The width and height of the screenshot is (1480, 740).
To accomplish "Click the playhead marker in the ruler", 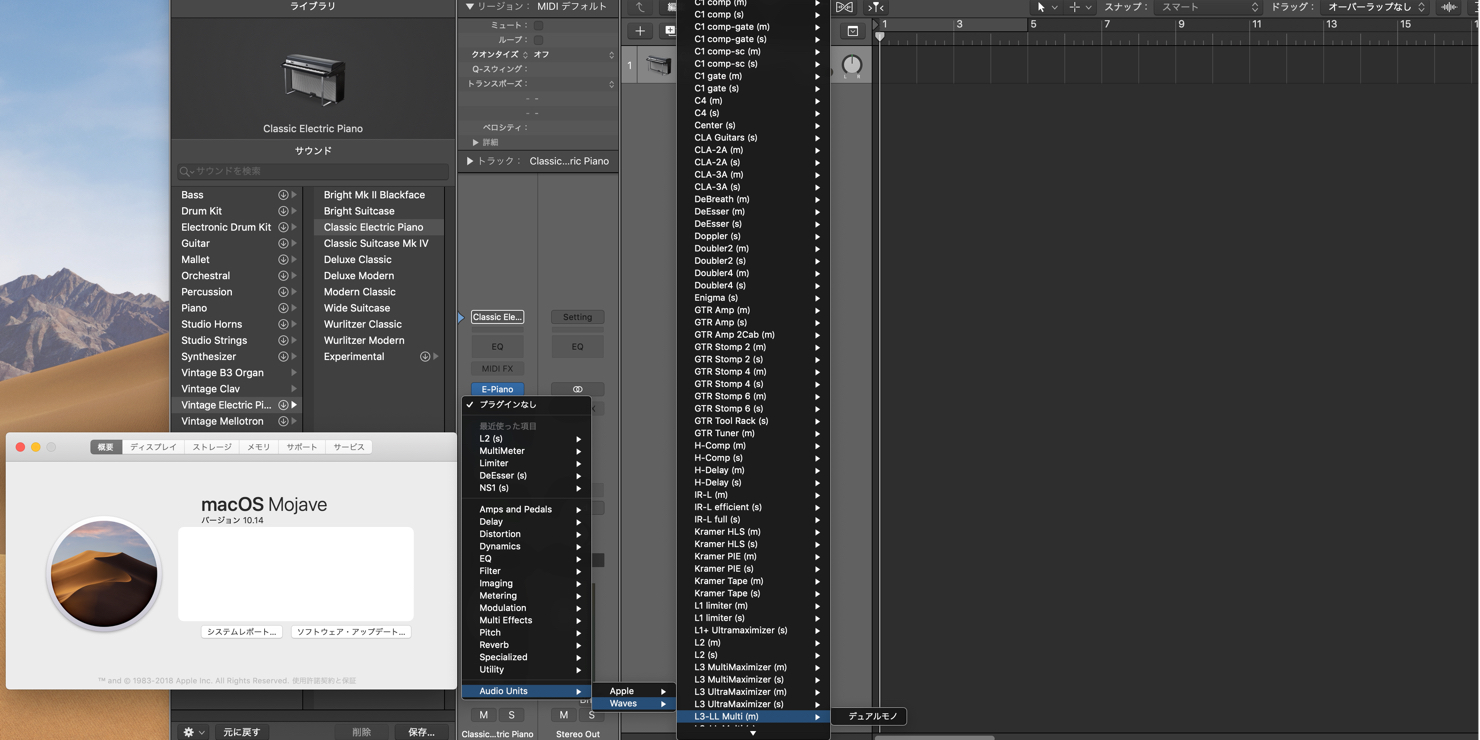I will click(880, 36).
